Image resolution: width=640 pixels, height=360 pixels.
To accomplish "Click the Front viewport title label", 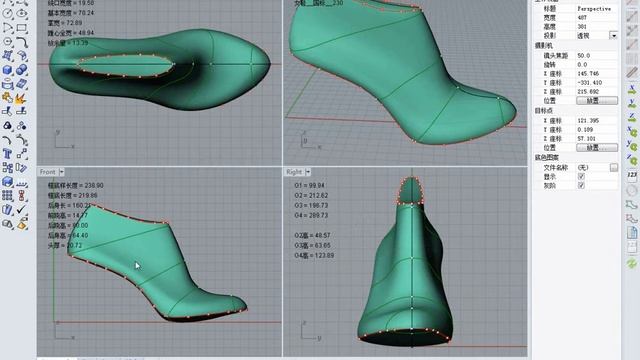I will 48,172.
